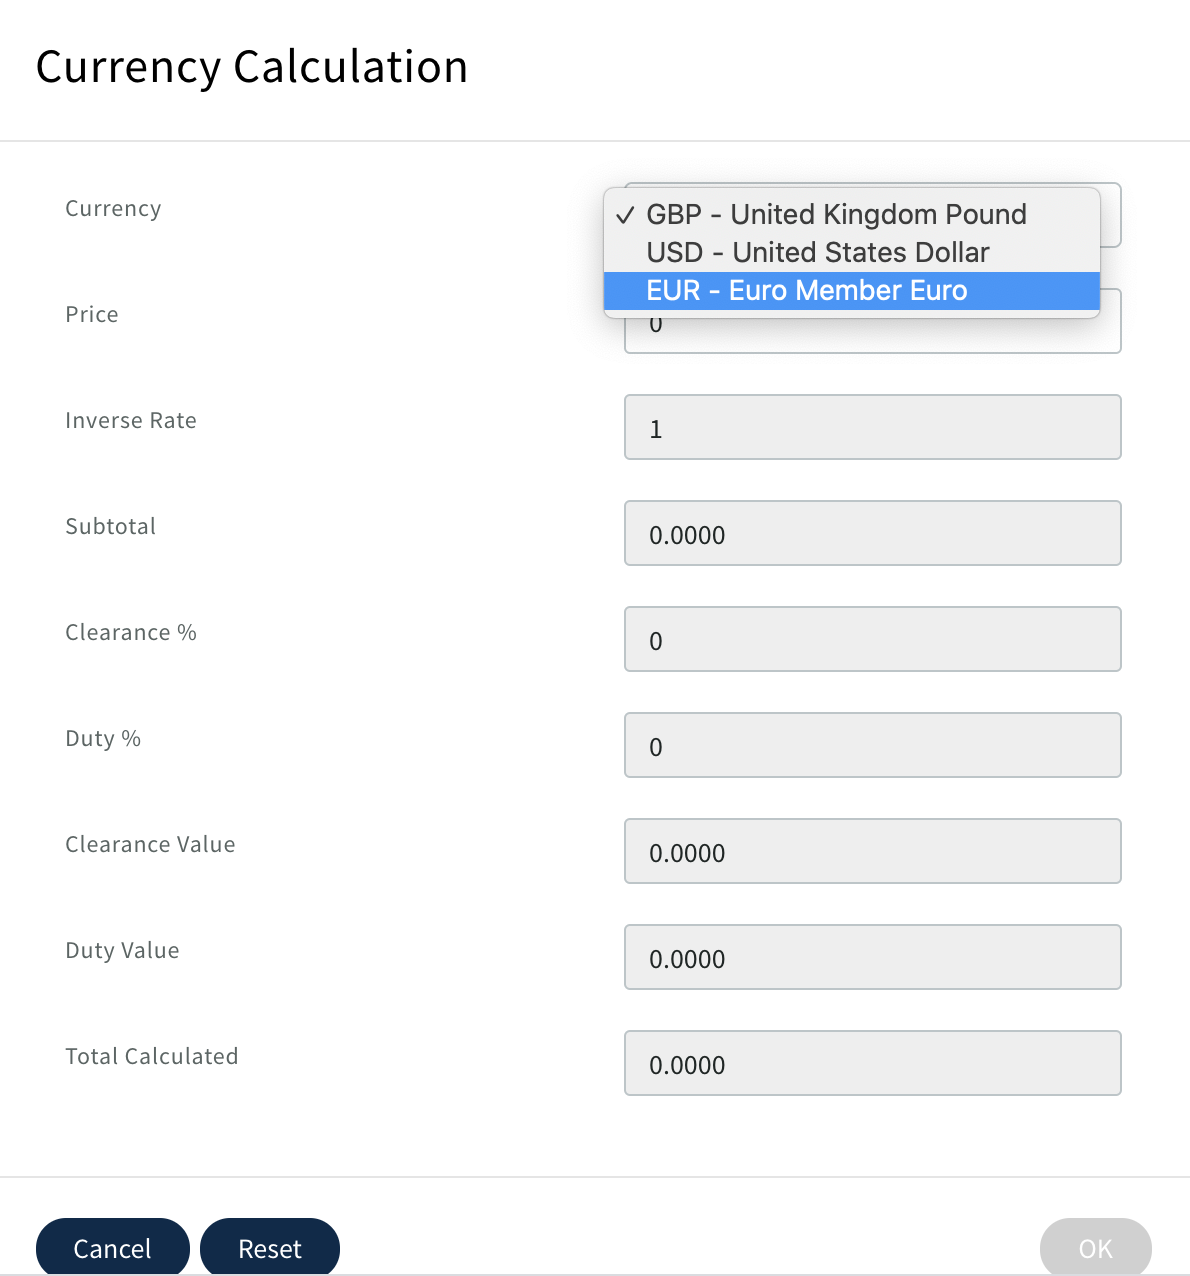Confirm with the OK button

(1095, 1247)
